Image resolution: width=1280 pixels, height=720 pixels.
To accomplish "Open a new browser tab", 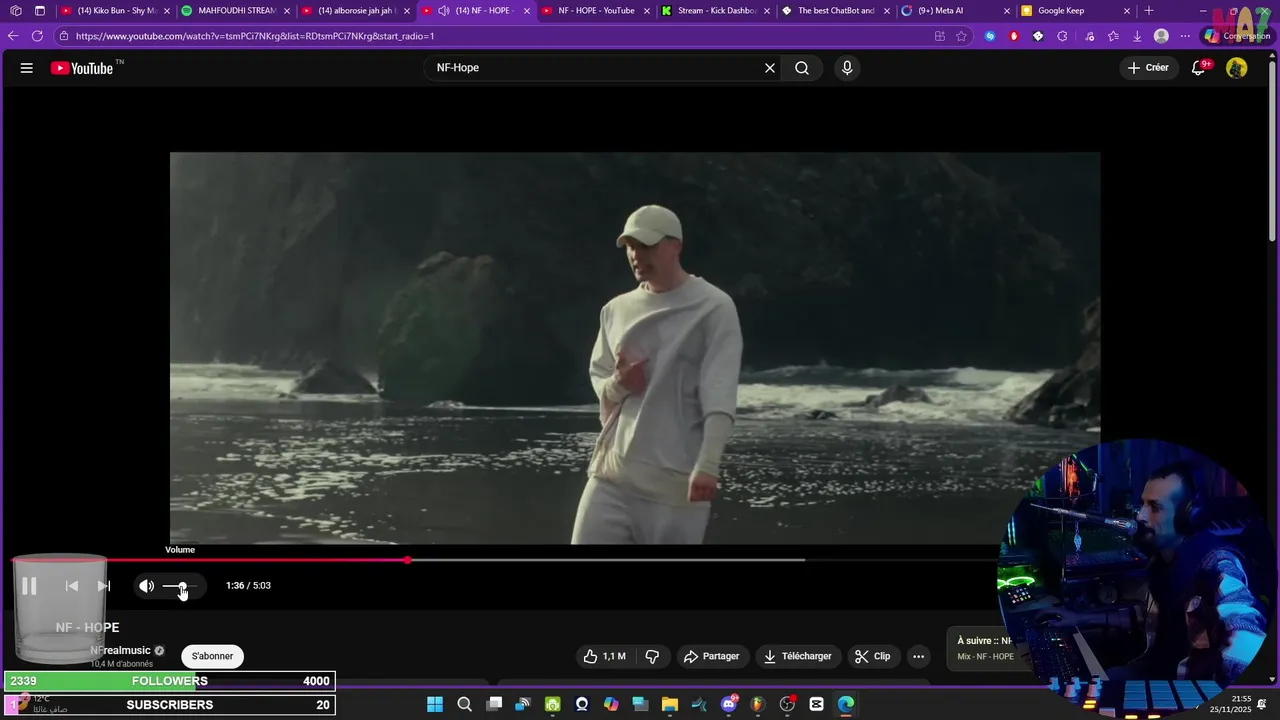I will [1149, 11].
